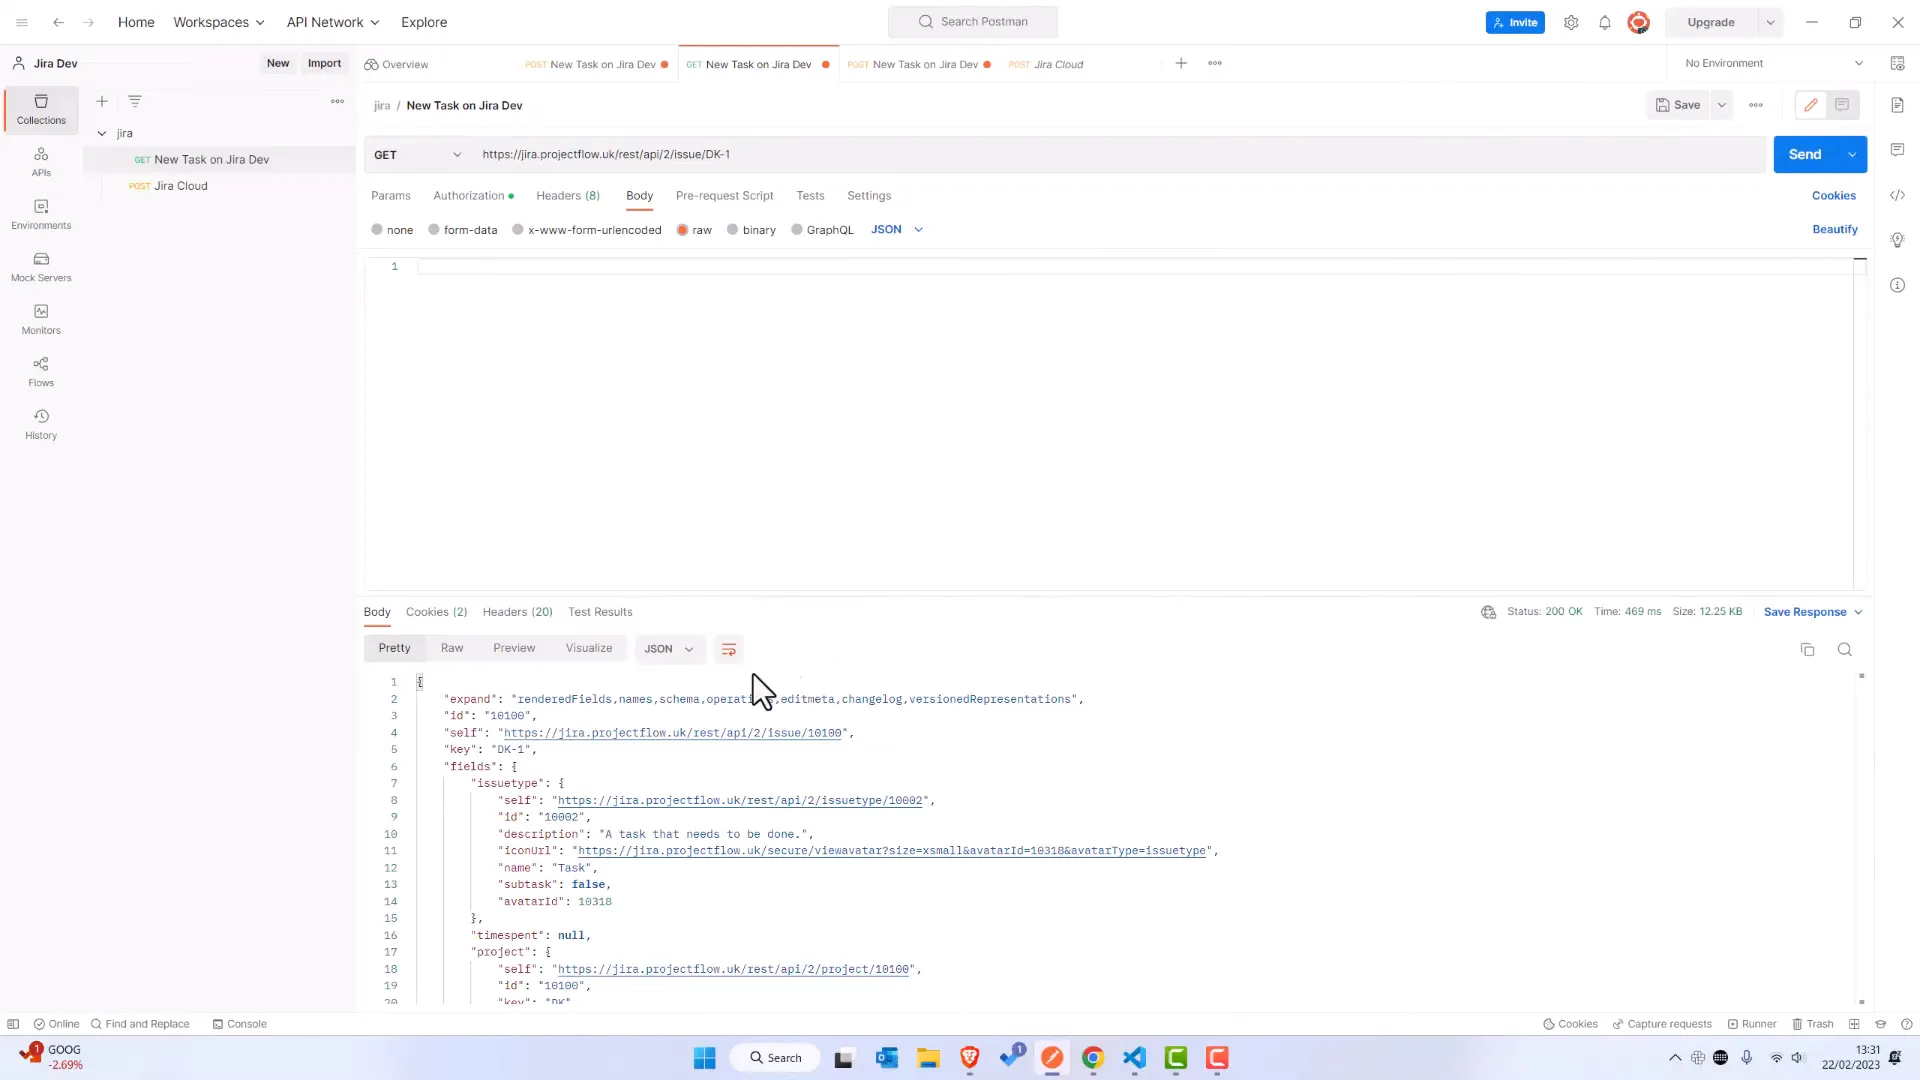Click the request URL input field
Viewport: 1920px width, 1080px height.
(x=1120, y=155)
